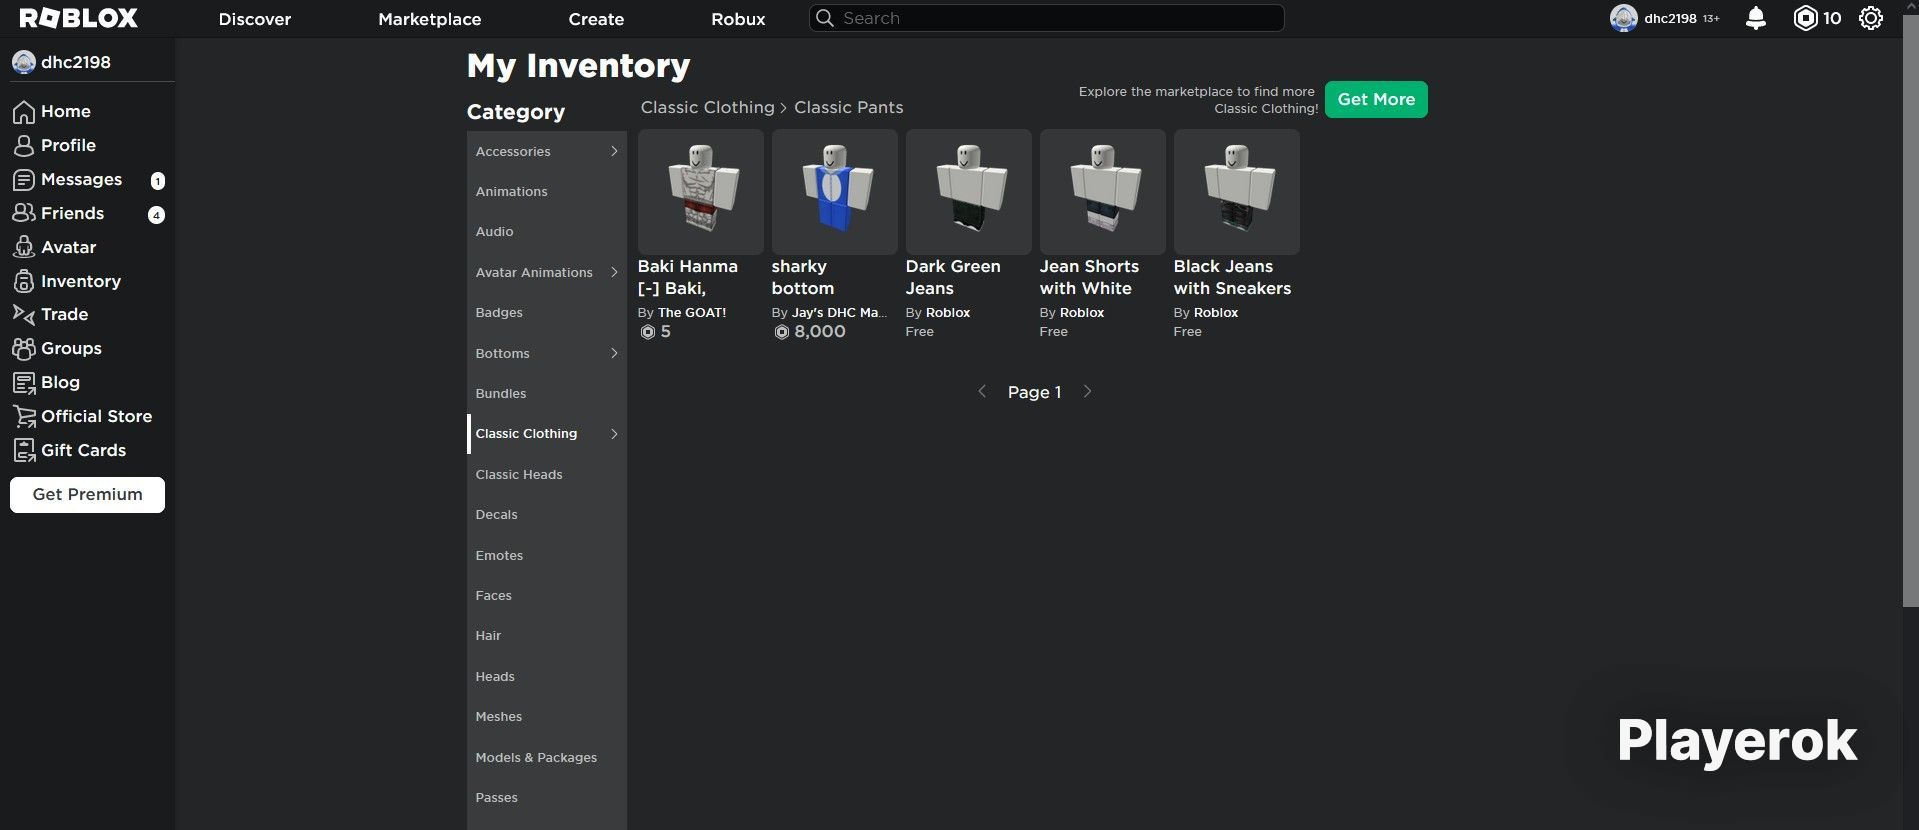
Task: Open the Robux tab
Action: pos(738,19)
